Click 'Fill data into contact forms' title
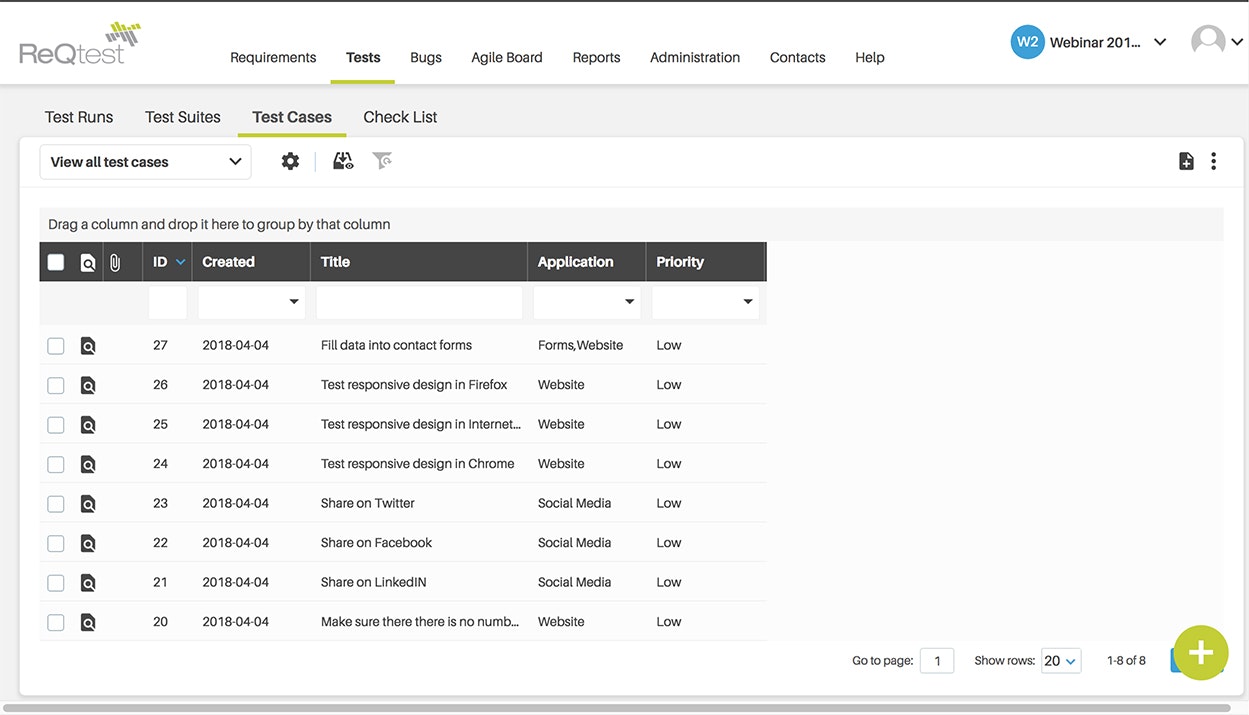 [x=396, y=345]
